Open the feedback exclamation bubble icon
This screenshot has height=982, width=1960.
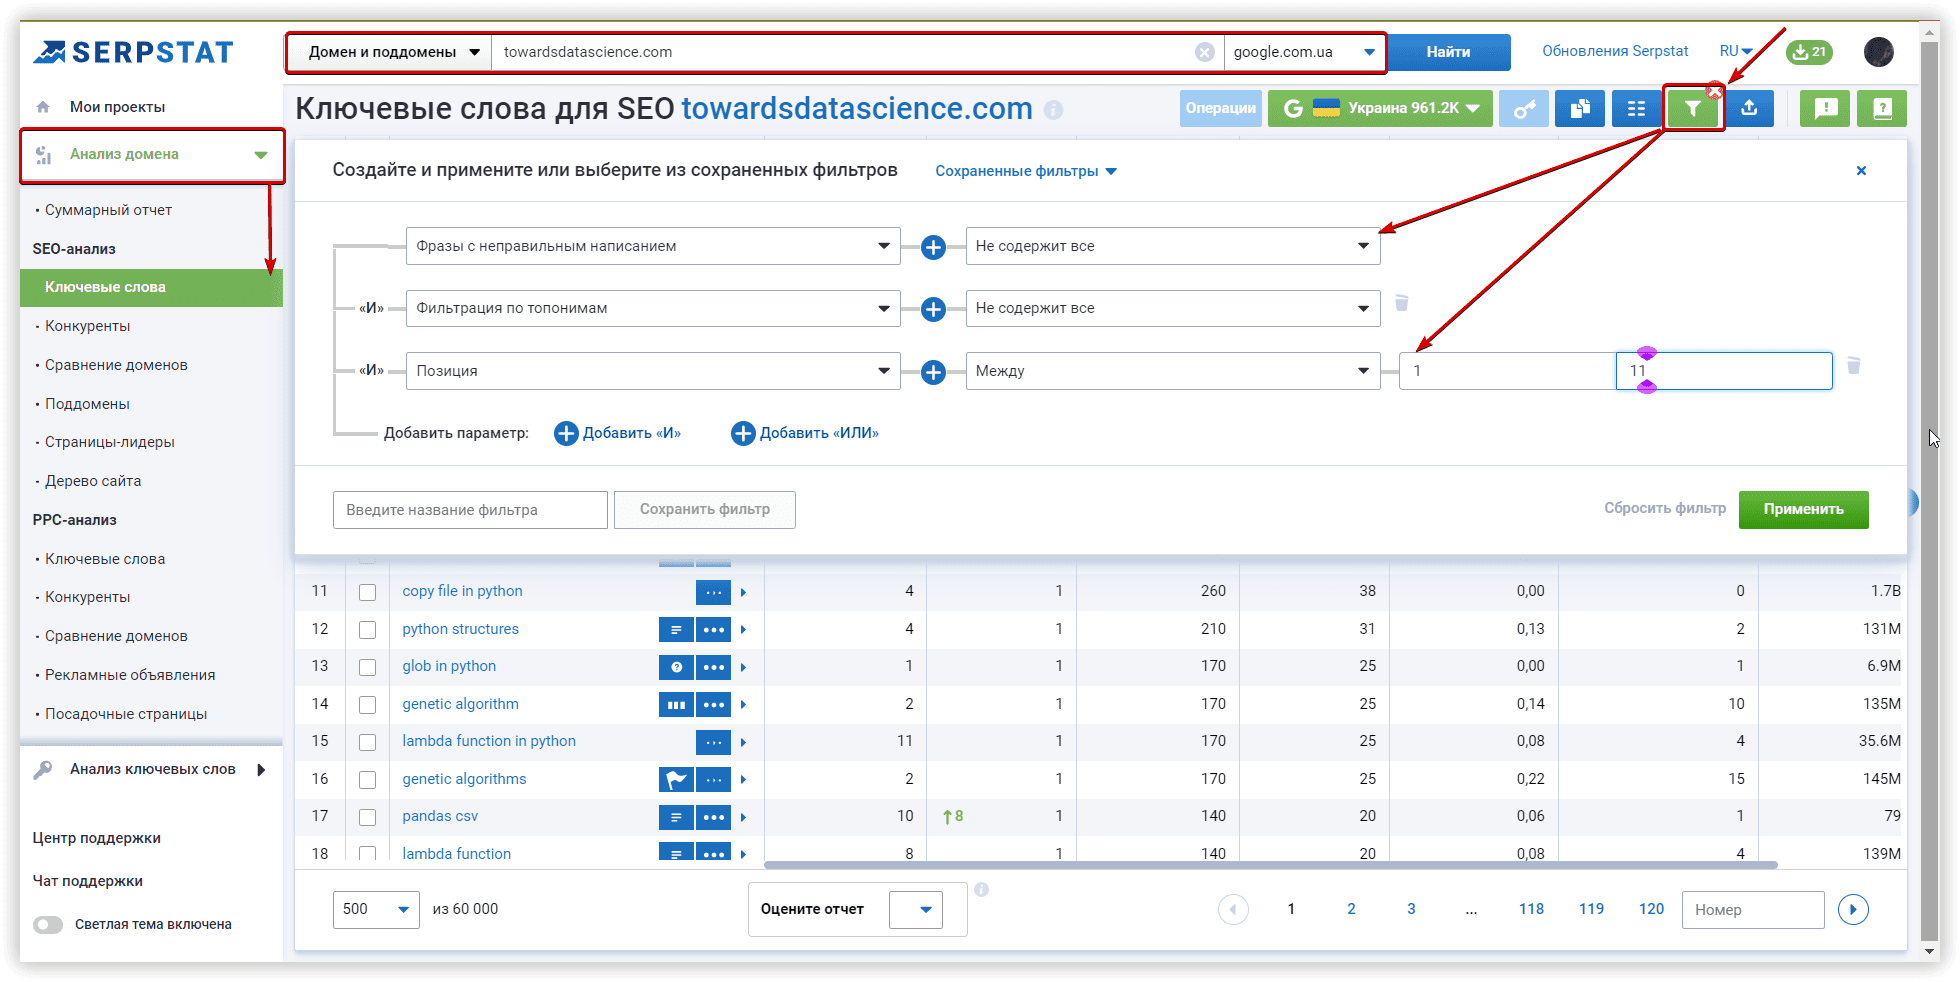1825,109
